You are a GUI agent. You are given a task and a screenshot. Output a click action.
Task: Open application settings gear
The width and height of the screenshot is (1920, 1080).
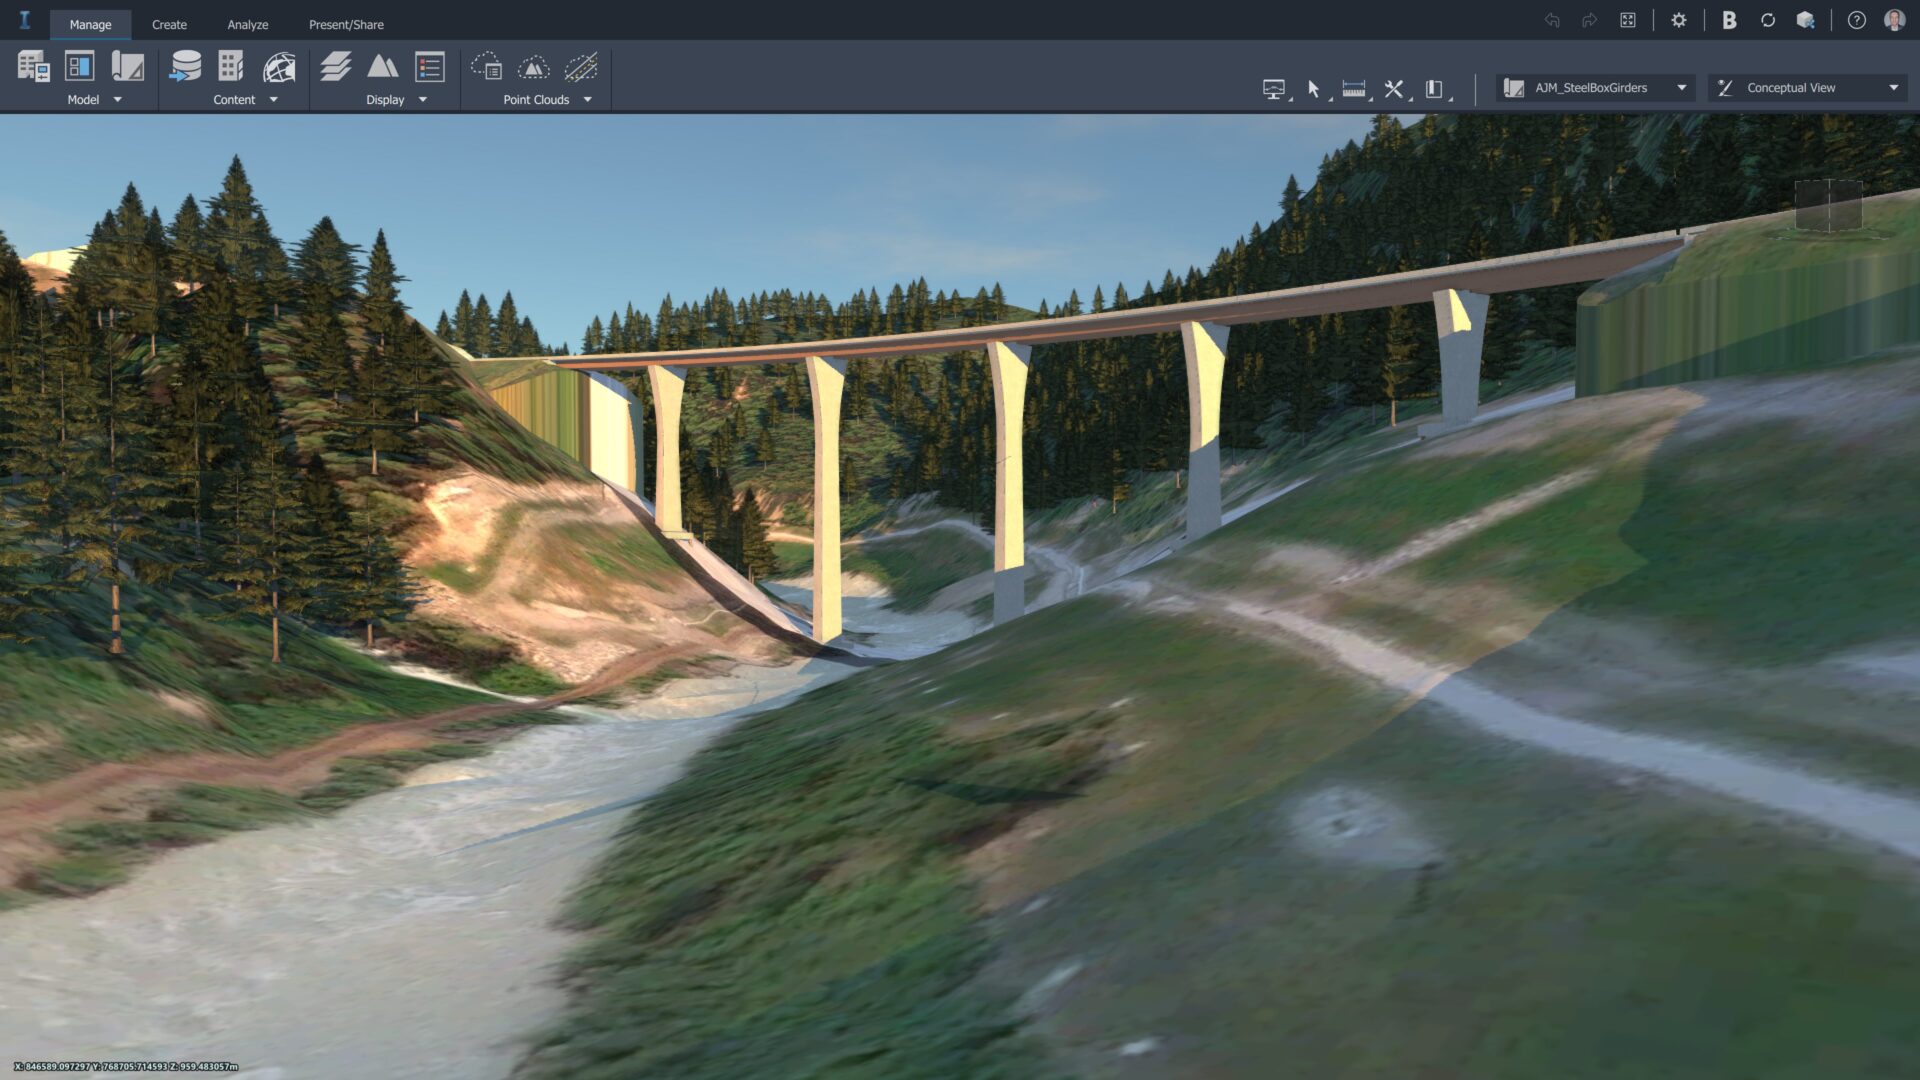pyautogui.click(x=1679, y=21)
